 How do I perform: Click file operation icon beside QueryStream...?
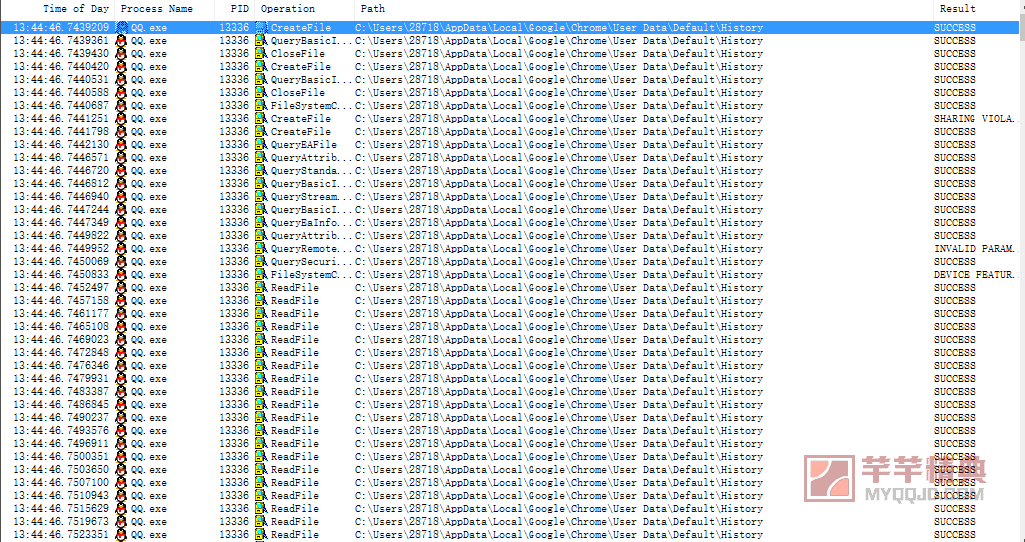pyautogui.click(x=261, y=197)
